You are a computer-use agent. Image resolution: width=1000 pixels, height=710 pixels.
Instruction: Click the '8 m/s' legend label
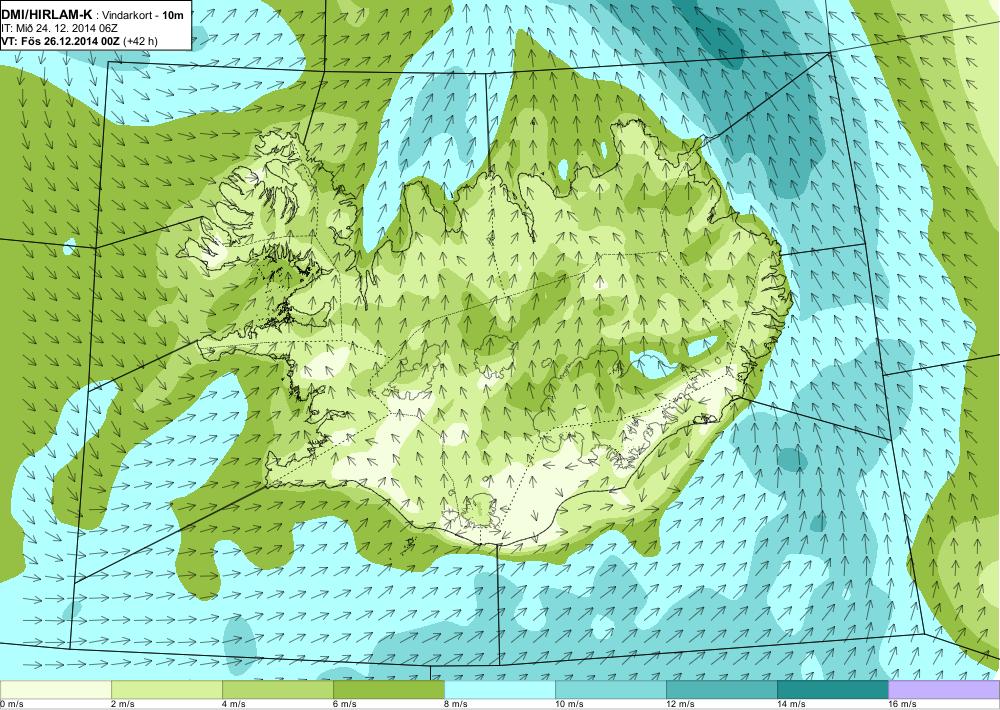coord(456,704)
